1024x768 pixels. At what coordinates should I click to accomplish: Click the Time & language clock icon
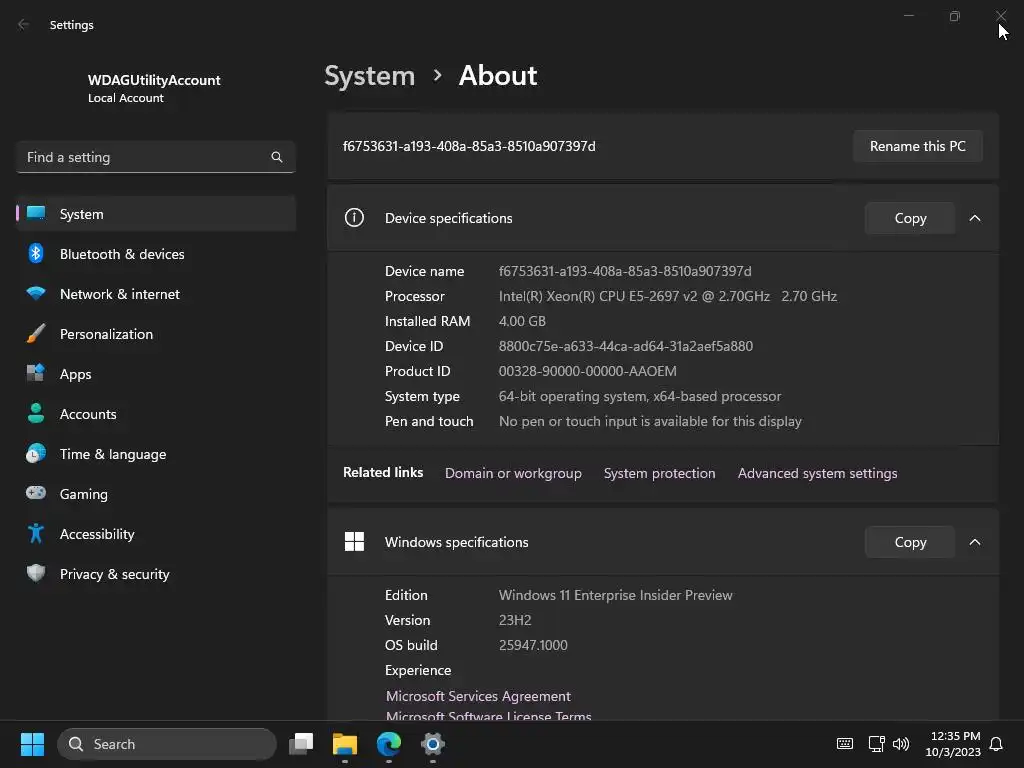coord(36,453)
